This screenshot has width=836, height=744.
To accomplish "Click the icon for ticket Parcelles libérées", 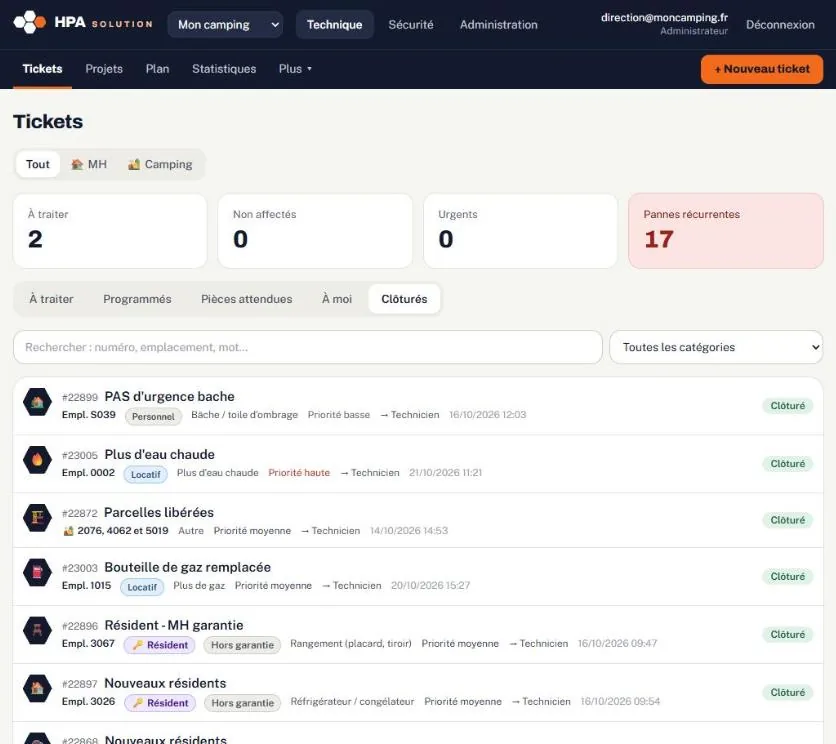I will coord(37,517).
